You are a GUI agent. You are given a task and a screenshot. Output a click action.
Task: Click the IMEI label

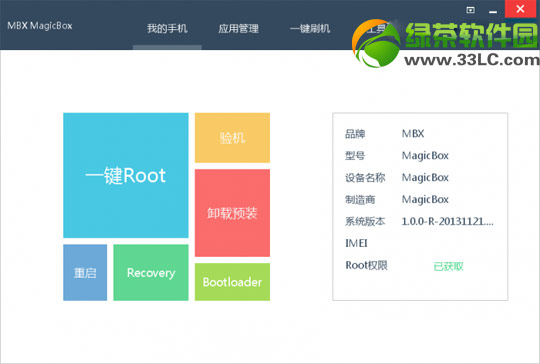pos(356,243)
